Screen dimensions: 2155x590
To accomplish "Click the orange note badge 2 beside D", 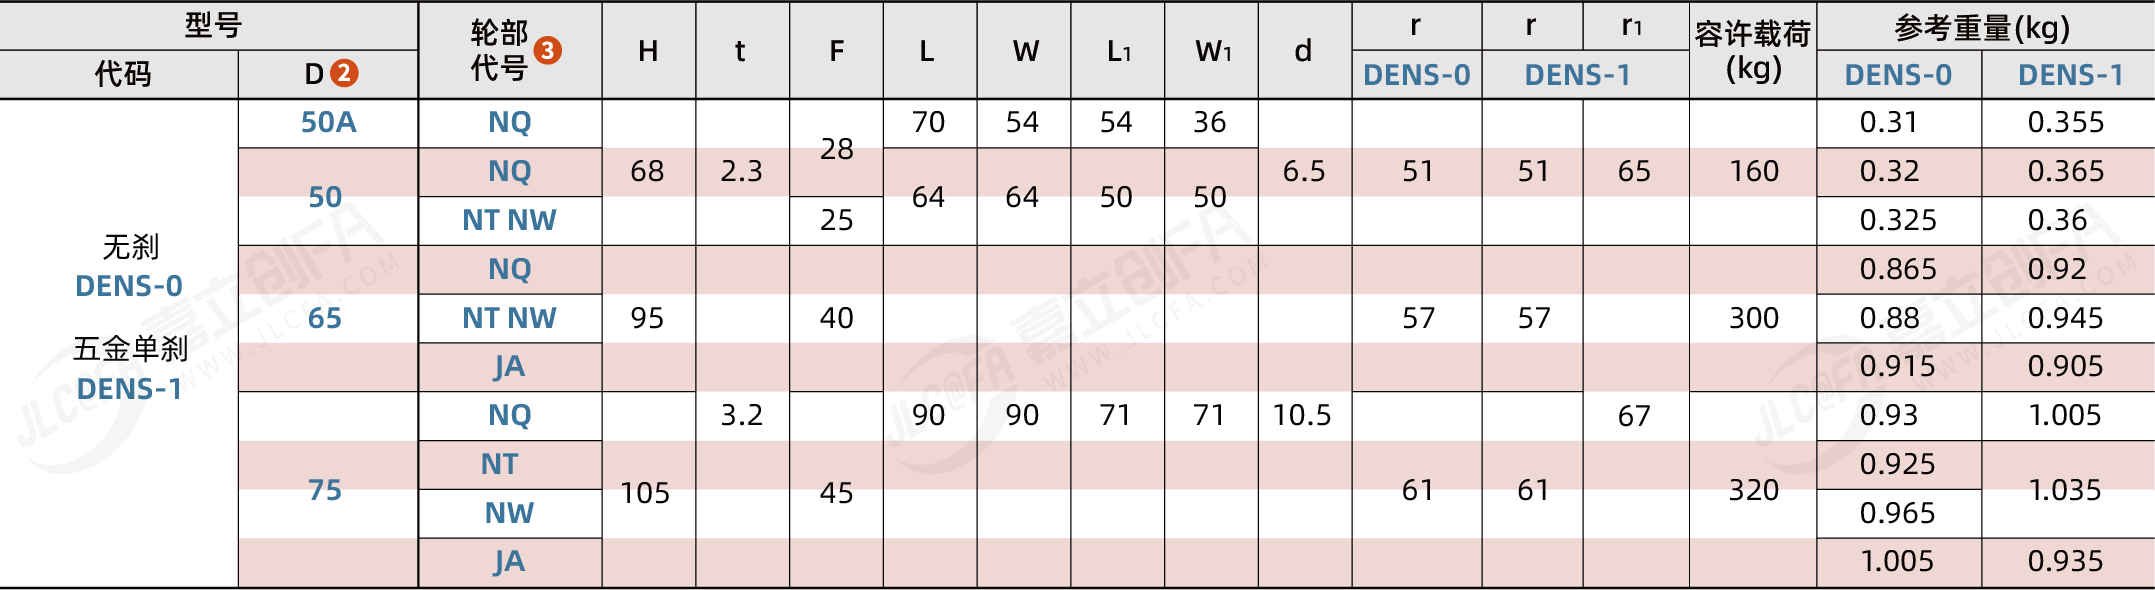I will (x=343, y=73).
